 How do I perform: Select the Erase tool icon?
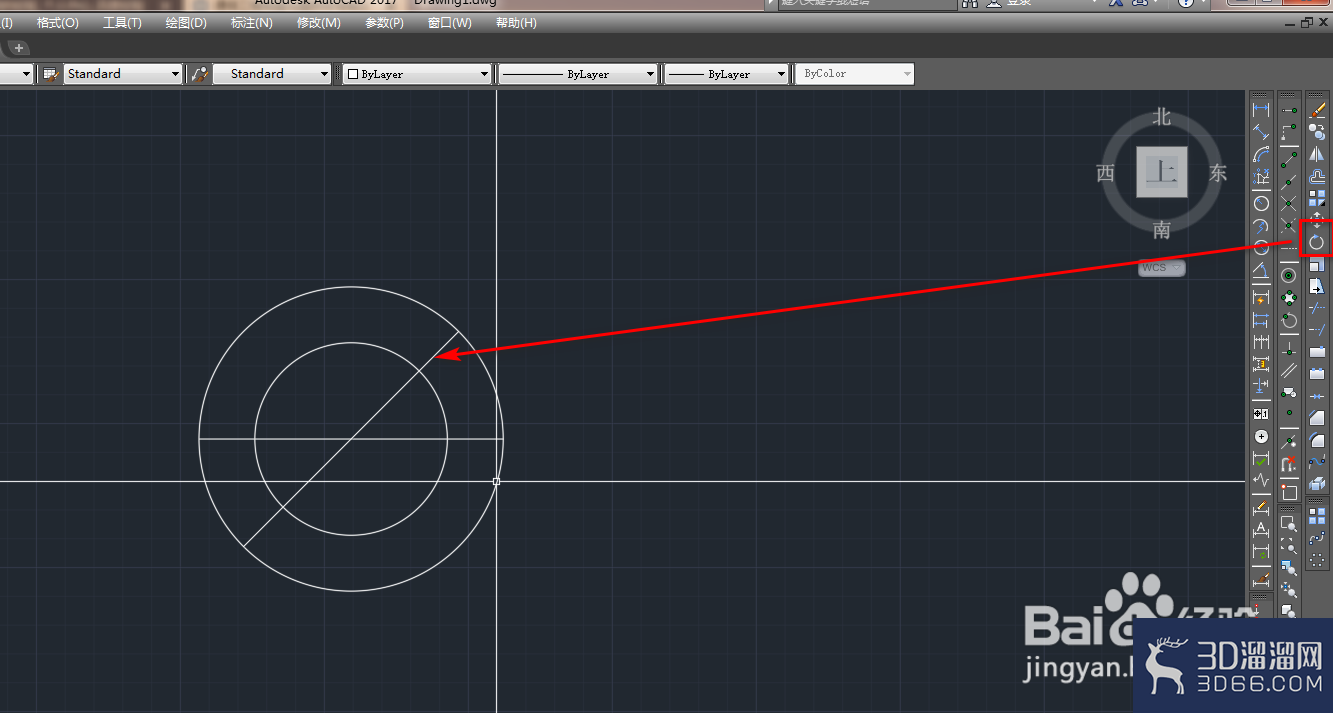pyautogui.click(x=1317, y=110)
